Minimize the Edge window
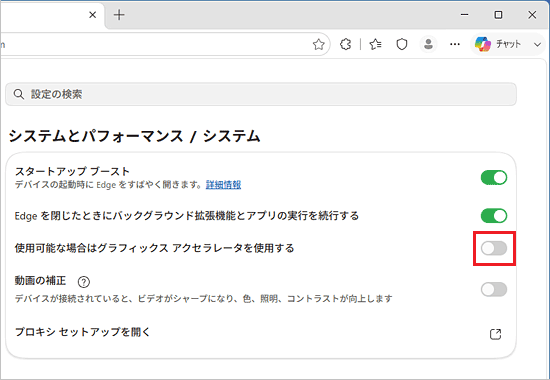Viewport: 550px width, 380px height. [x=464, y=15]
